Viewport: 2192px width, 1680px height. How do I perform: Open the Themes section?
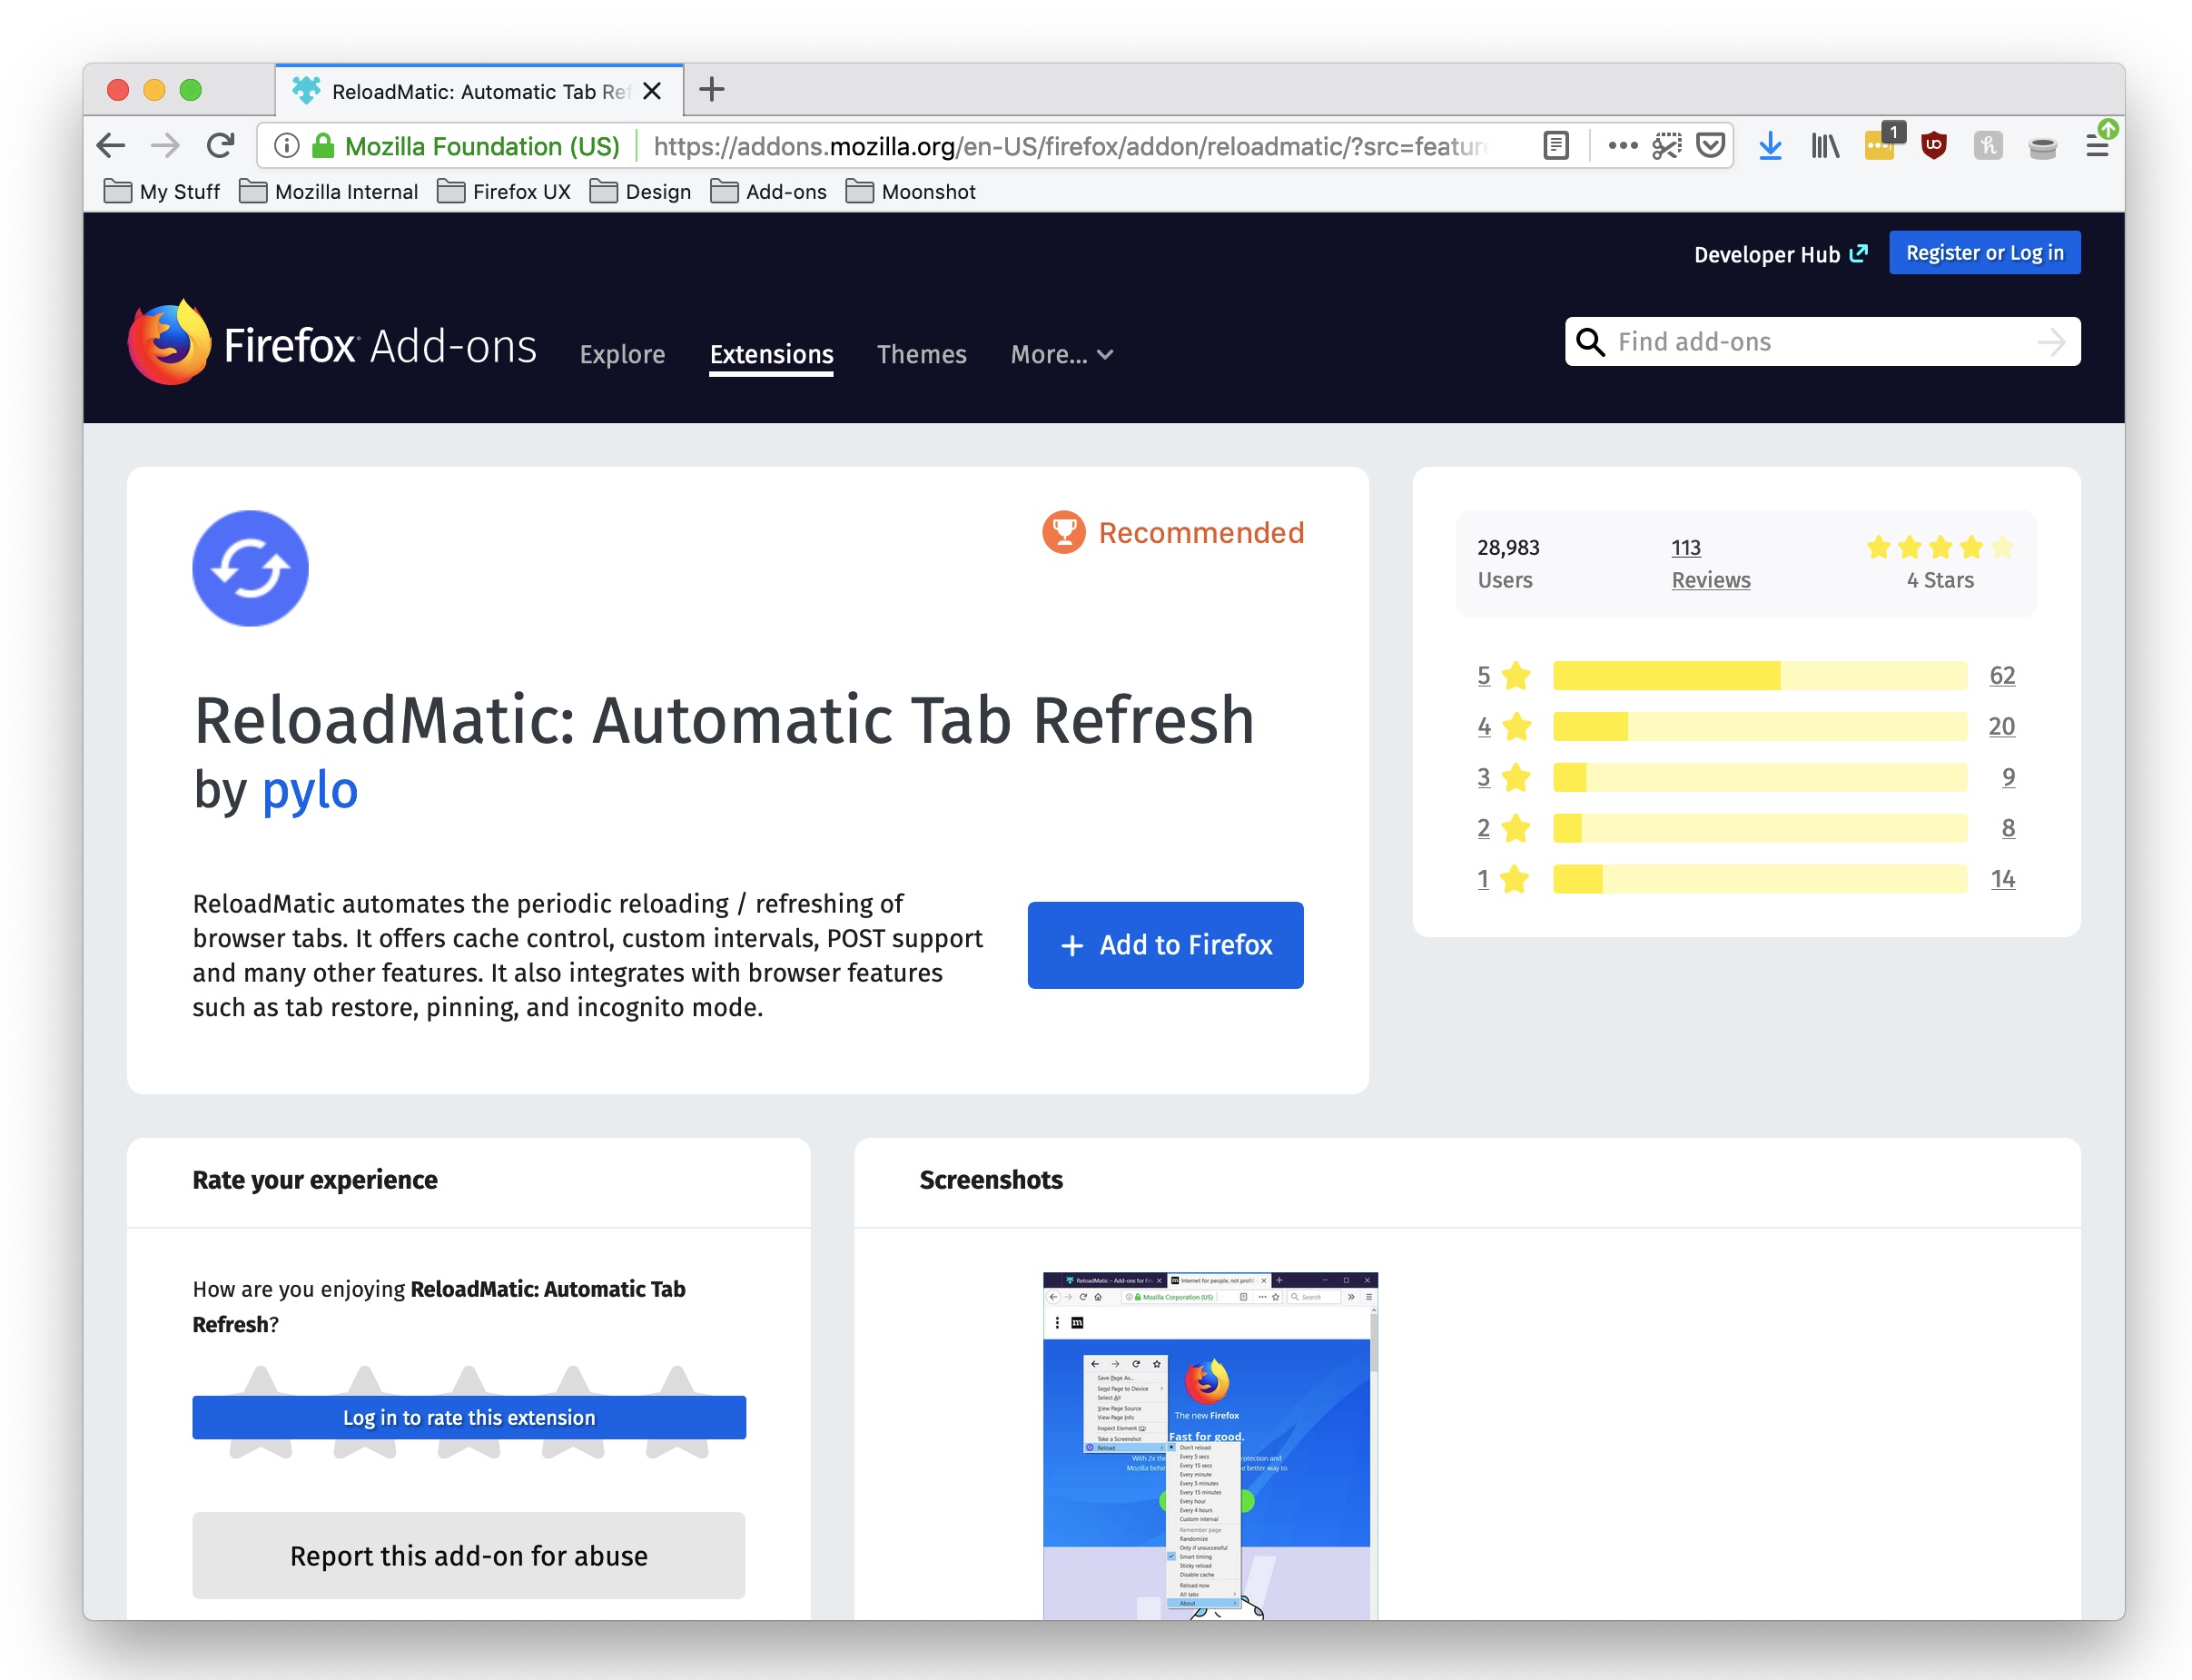click(921, 354)
